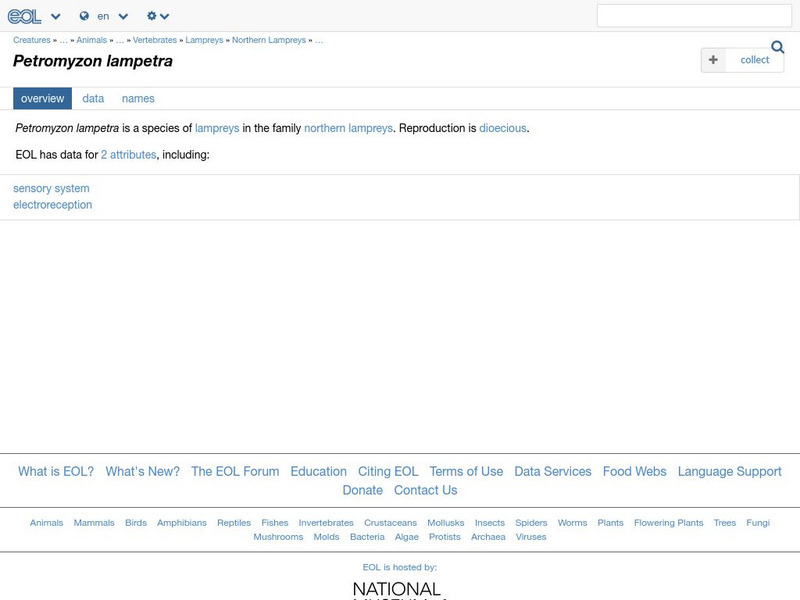Viewport: 800px width, 600px height.
Task: Click the magnifying glass search icon
Action: pos(778,47)
